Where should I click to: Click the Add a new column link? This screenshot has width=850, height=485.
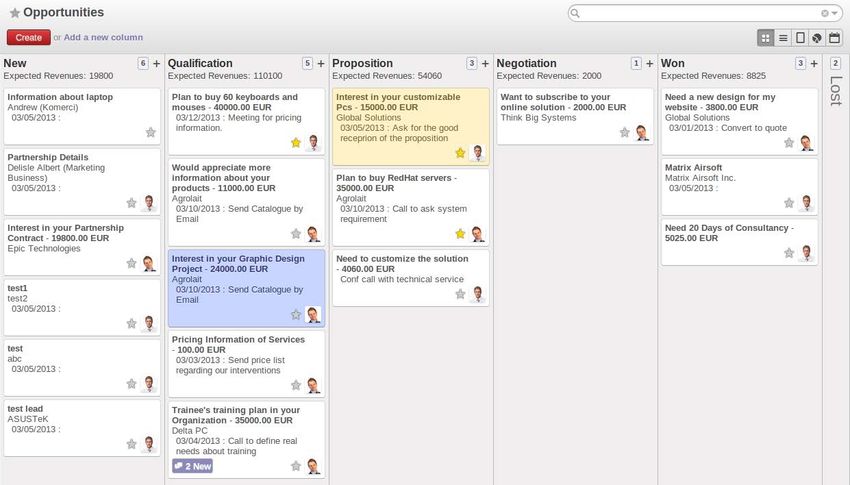click(x=103, y=37)
